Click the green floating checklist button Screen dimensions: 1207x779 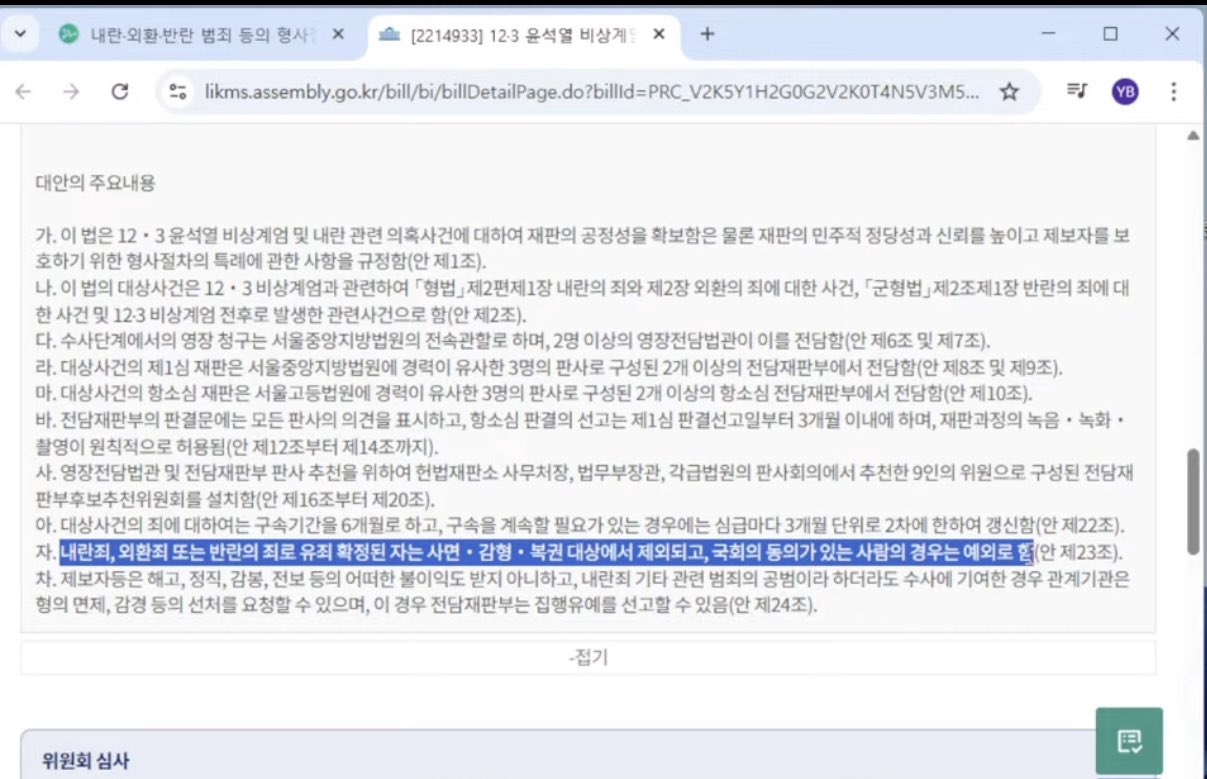click(x=1129, y=741)
